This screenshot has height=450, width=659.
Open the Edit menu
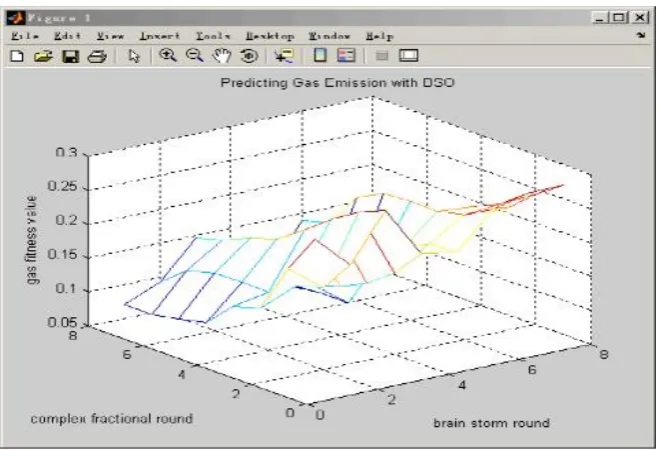pyautogui.click(x=67, y=36)
